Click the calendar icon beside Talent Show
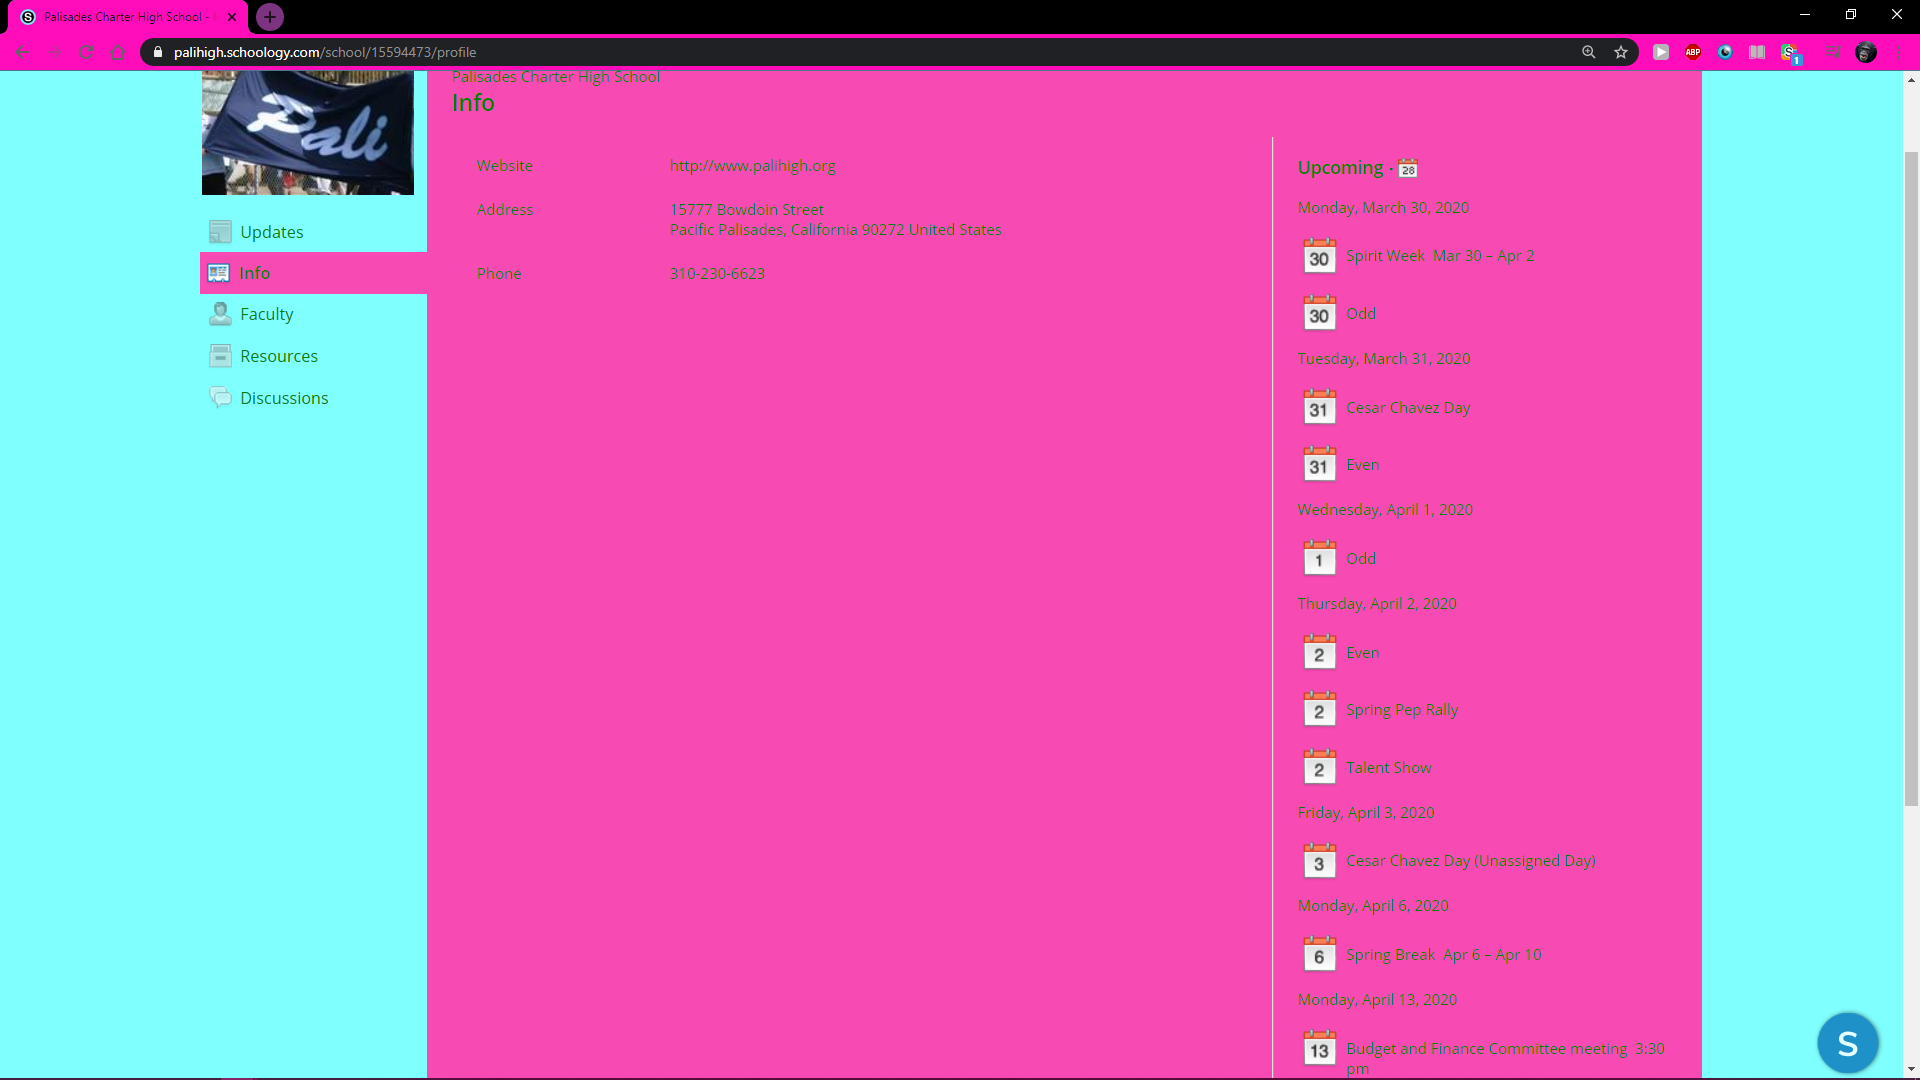This screenshot has width=1920, height=1080. 1320,768
